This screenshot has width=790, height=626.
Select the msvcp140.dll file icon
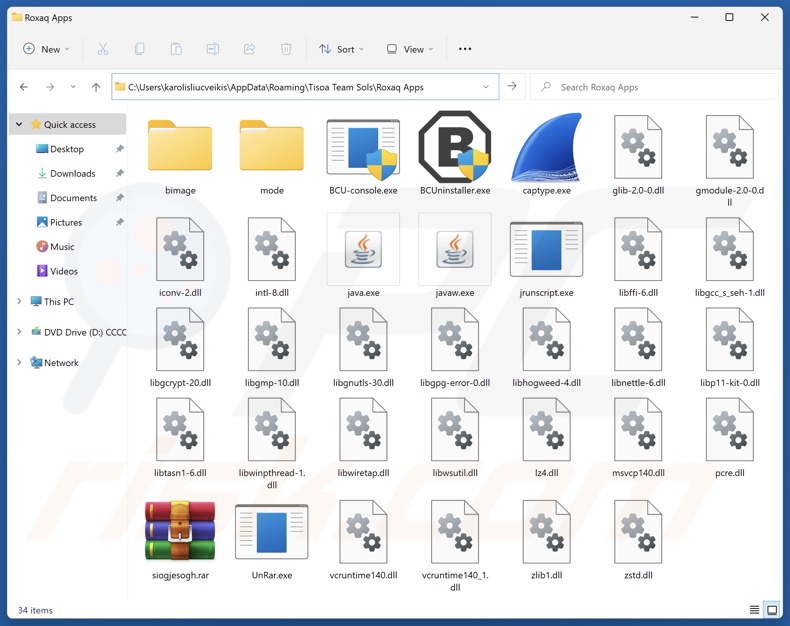(638, 429)
